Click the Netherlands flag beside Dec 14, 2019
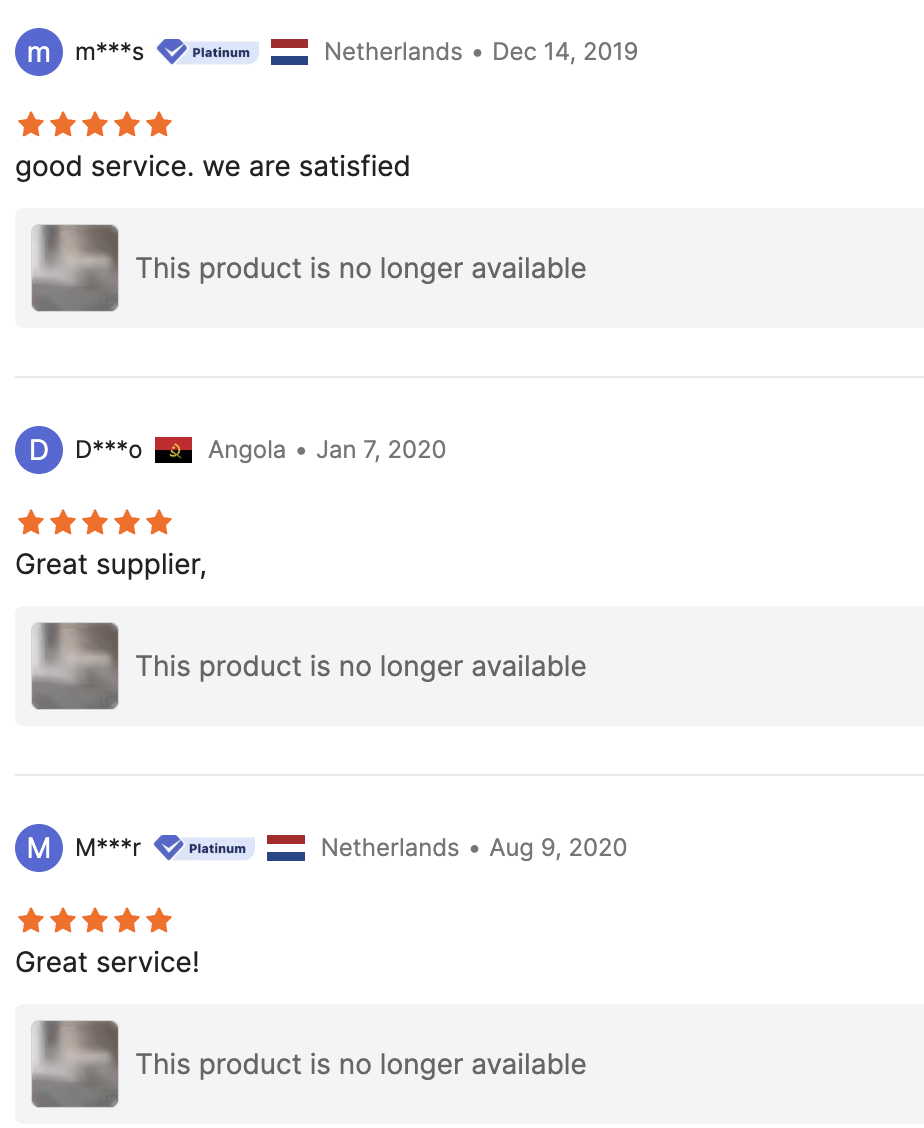Image resolution: width=924 pixels, height=1128 pixels. [289, 52]
